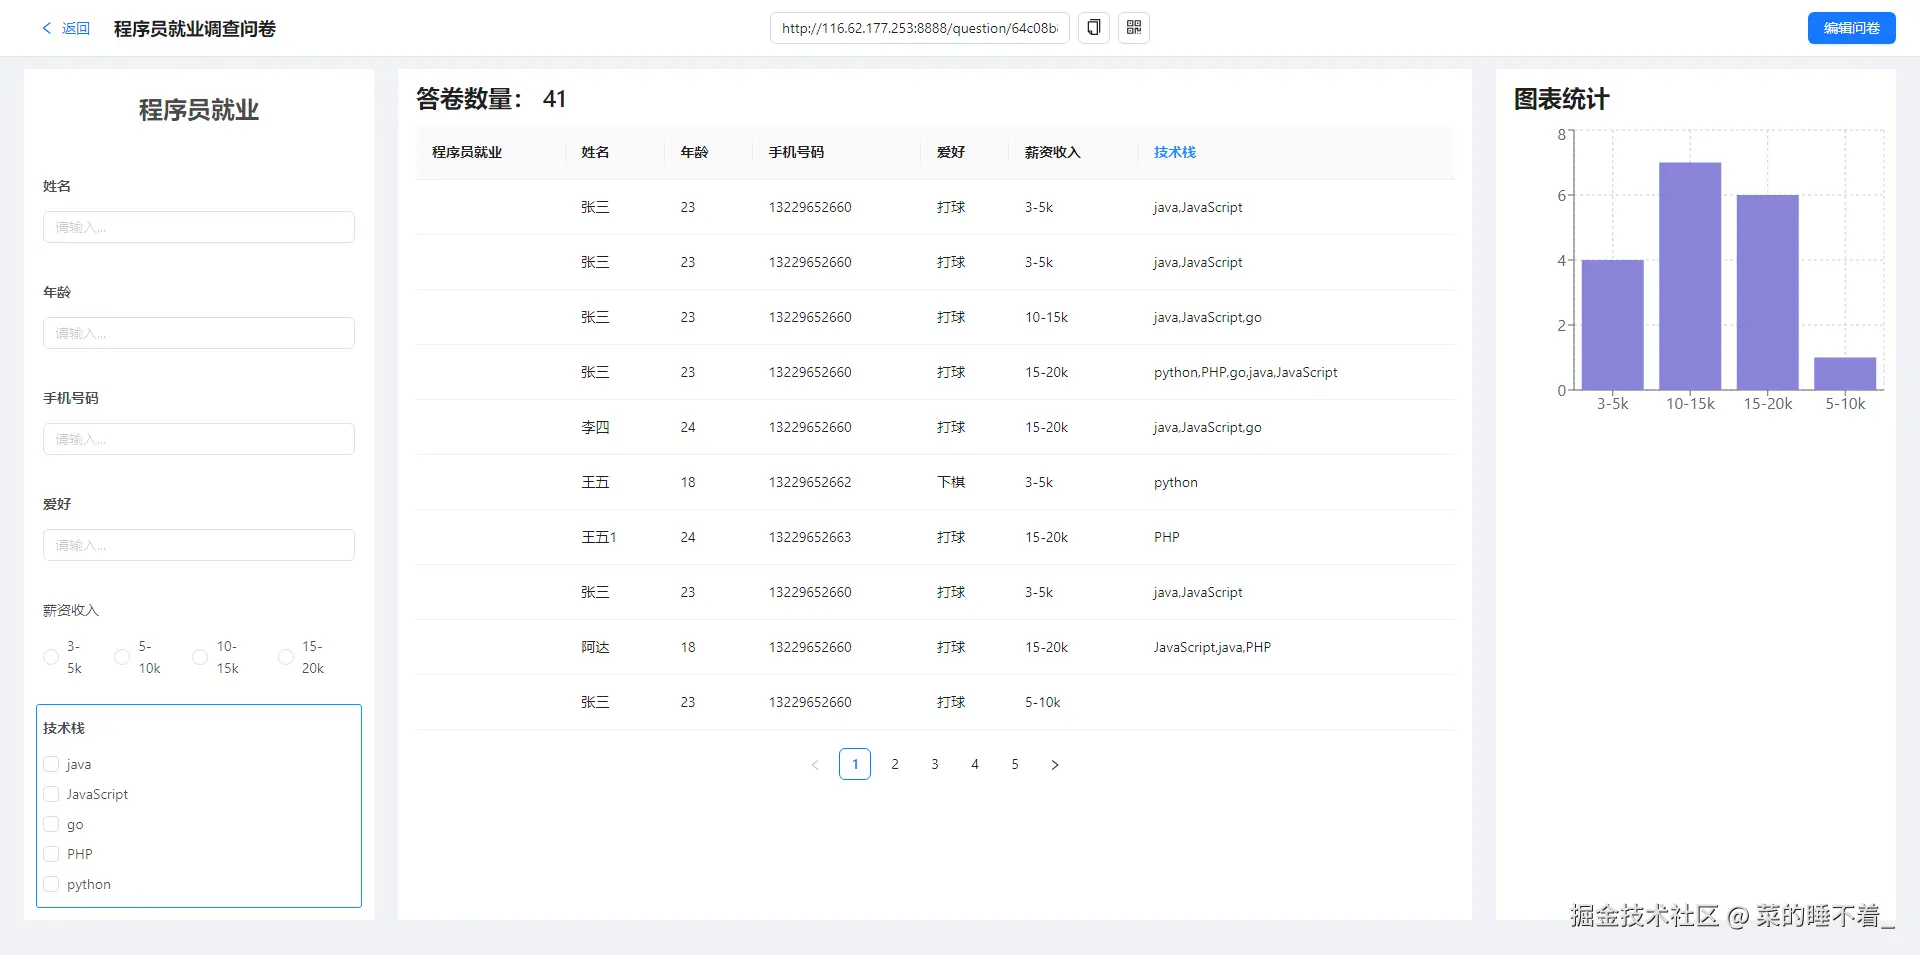The width and height of the screenshot is (1920, 955).
Task: Click the 程序员就业 form title
Action: click(199, 110)
